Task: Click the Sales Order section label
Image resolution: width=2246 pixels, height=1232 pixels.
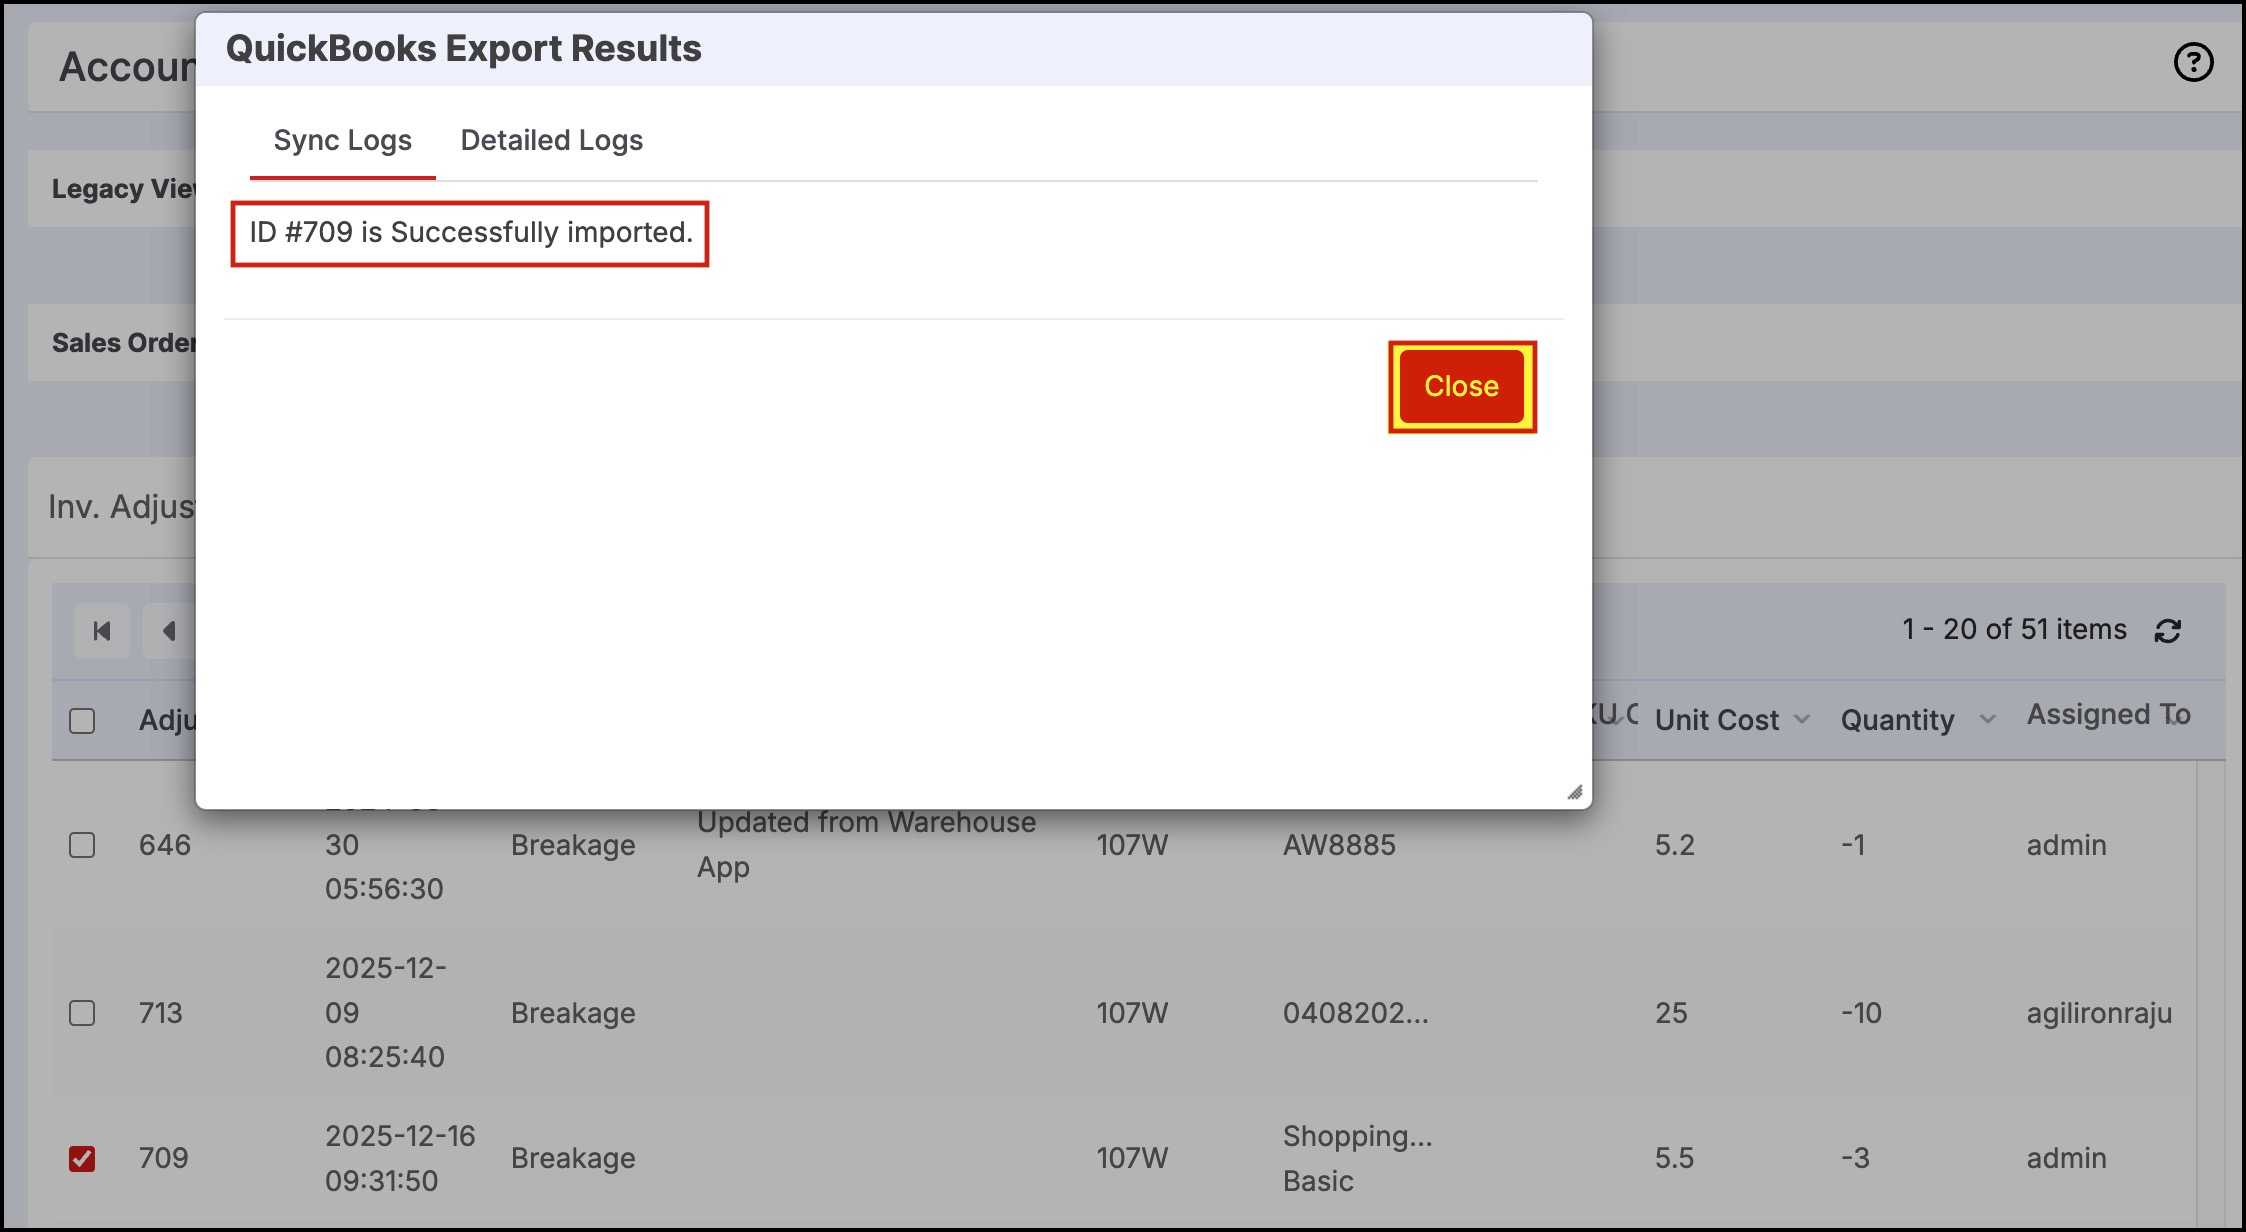Action: click(124, 343)
